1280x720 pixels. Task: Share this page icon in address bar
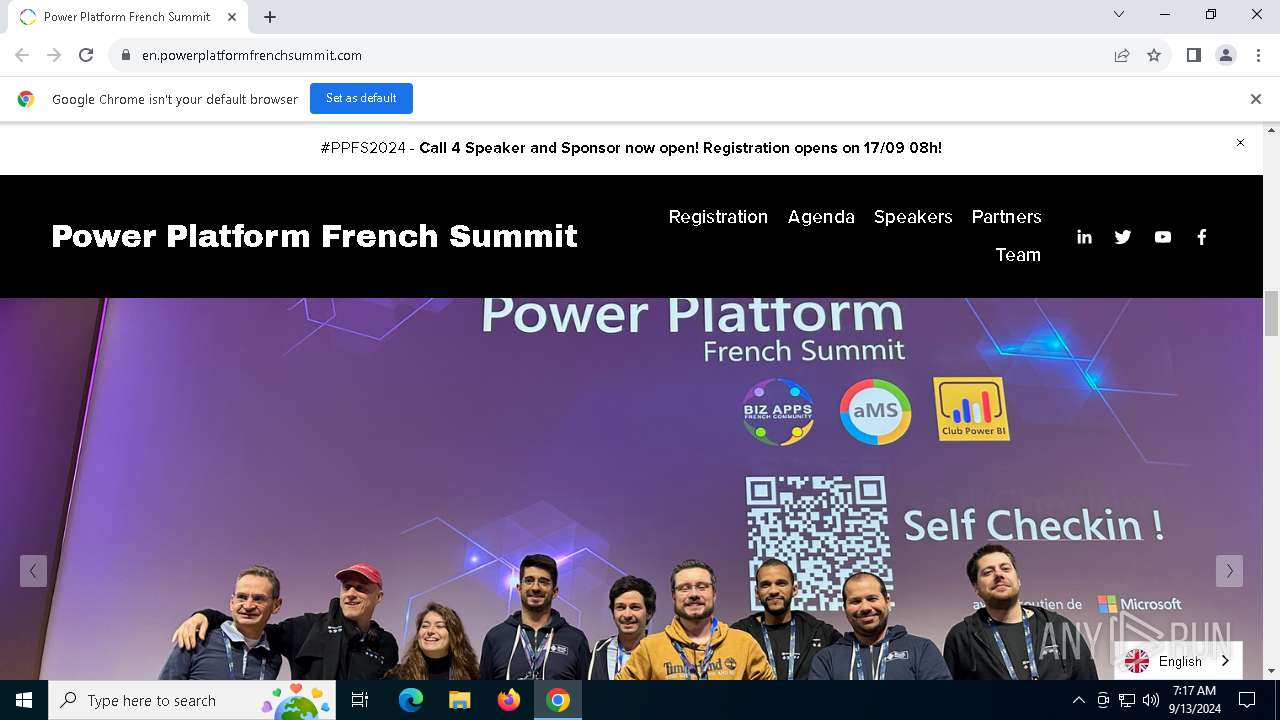[1122, 55]
